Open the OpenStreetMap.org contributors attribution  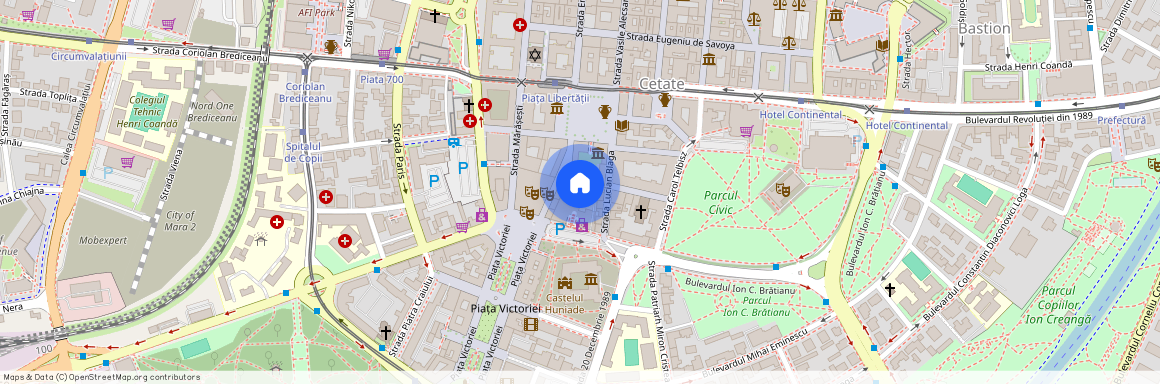[136, 377]
